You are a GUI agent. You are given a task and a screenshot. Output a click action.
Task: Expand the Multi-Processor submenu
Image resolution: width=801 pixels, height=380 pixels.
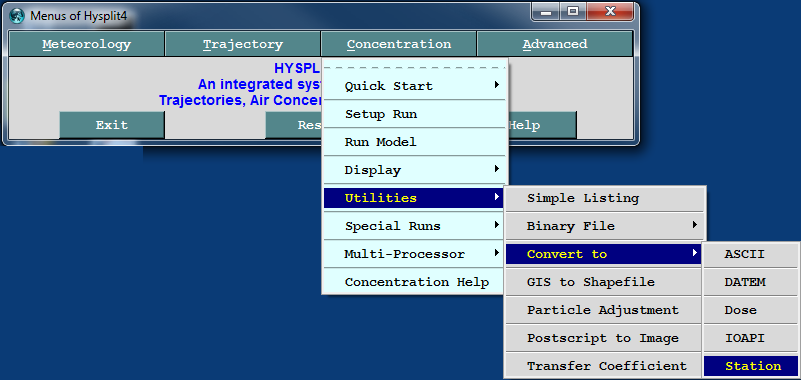tap(415, 254)
